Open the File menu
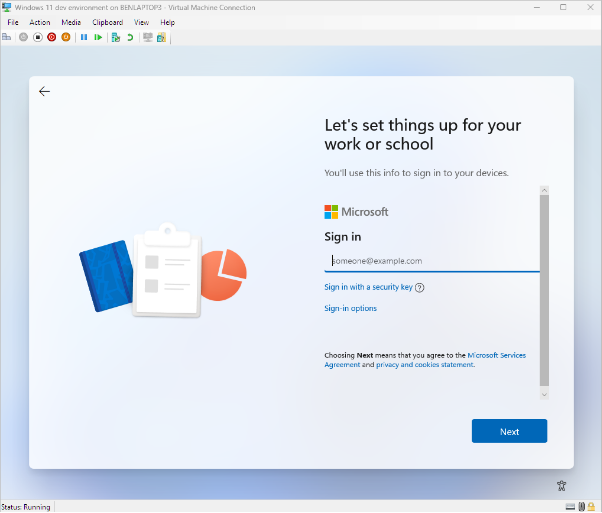 pos(13,22)
